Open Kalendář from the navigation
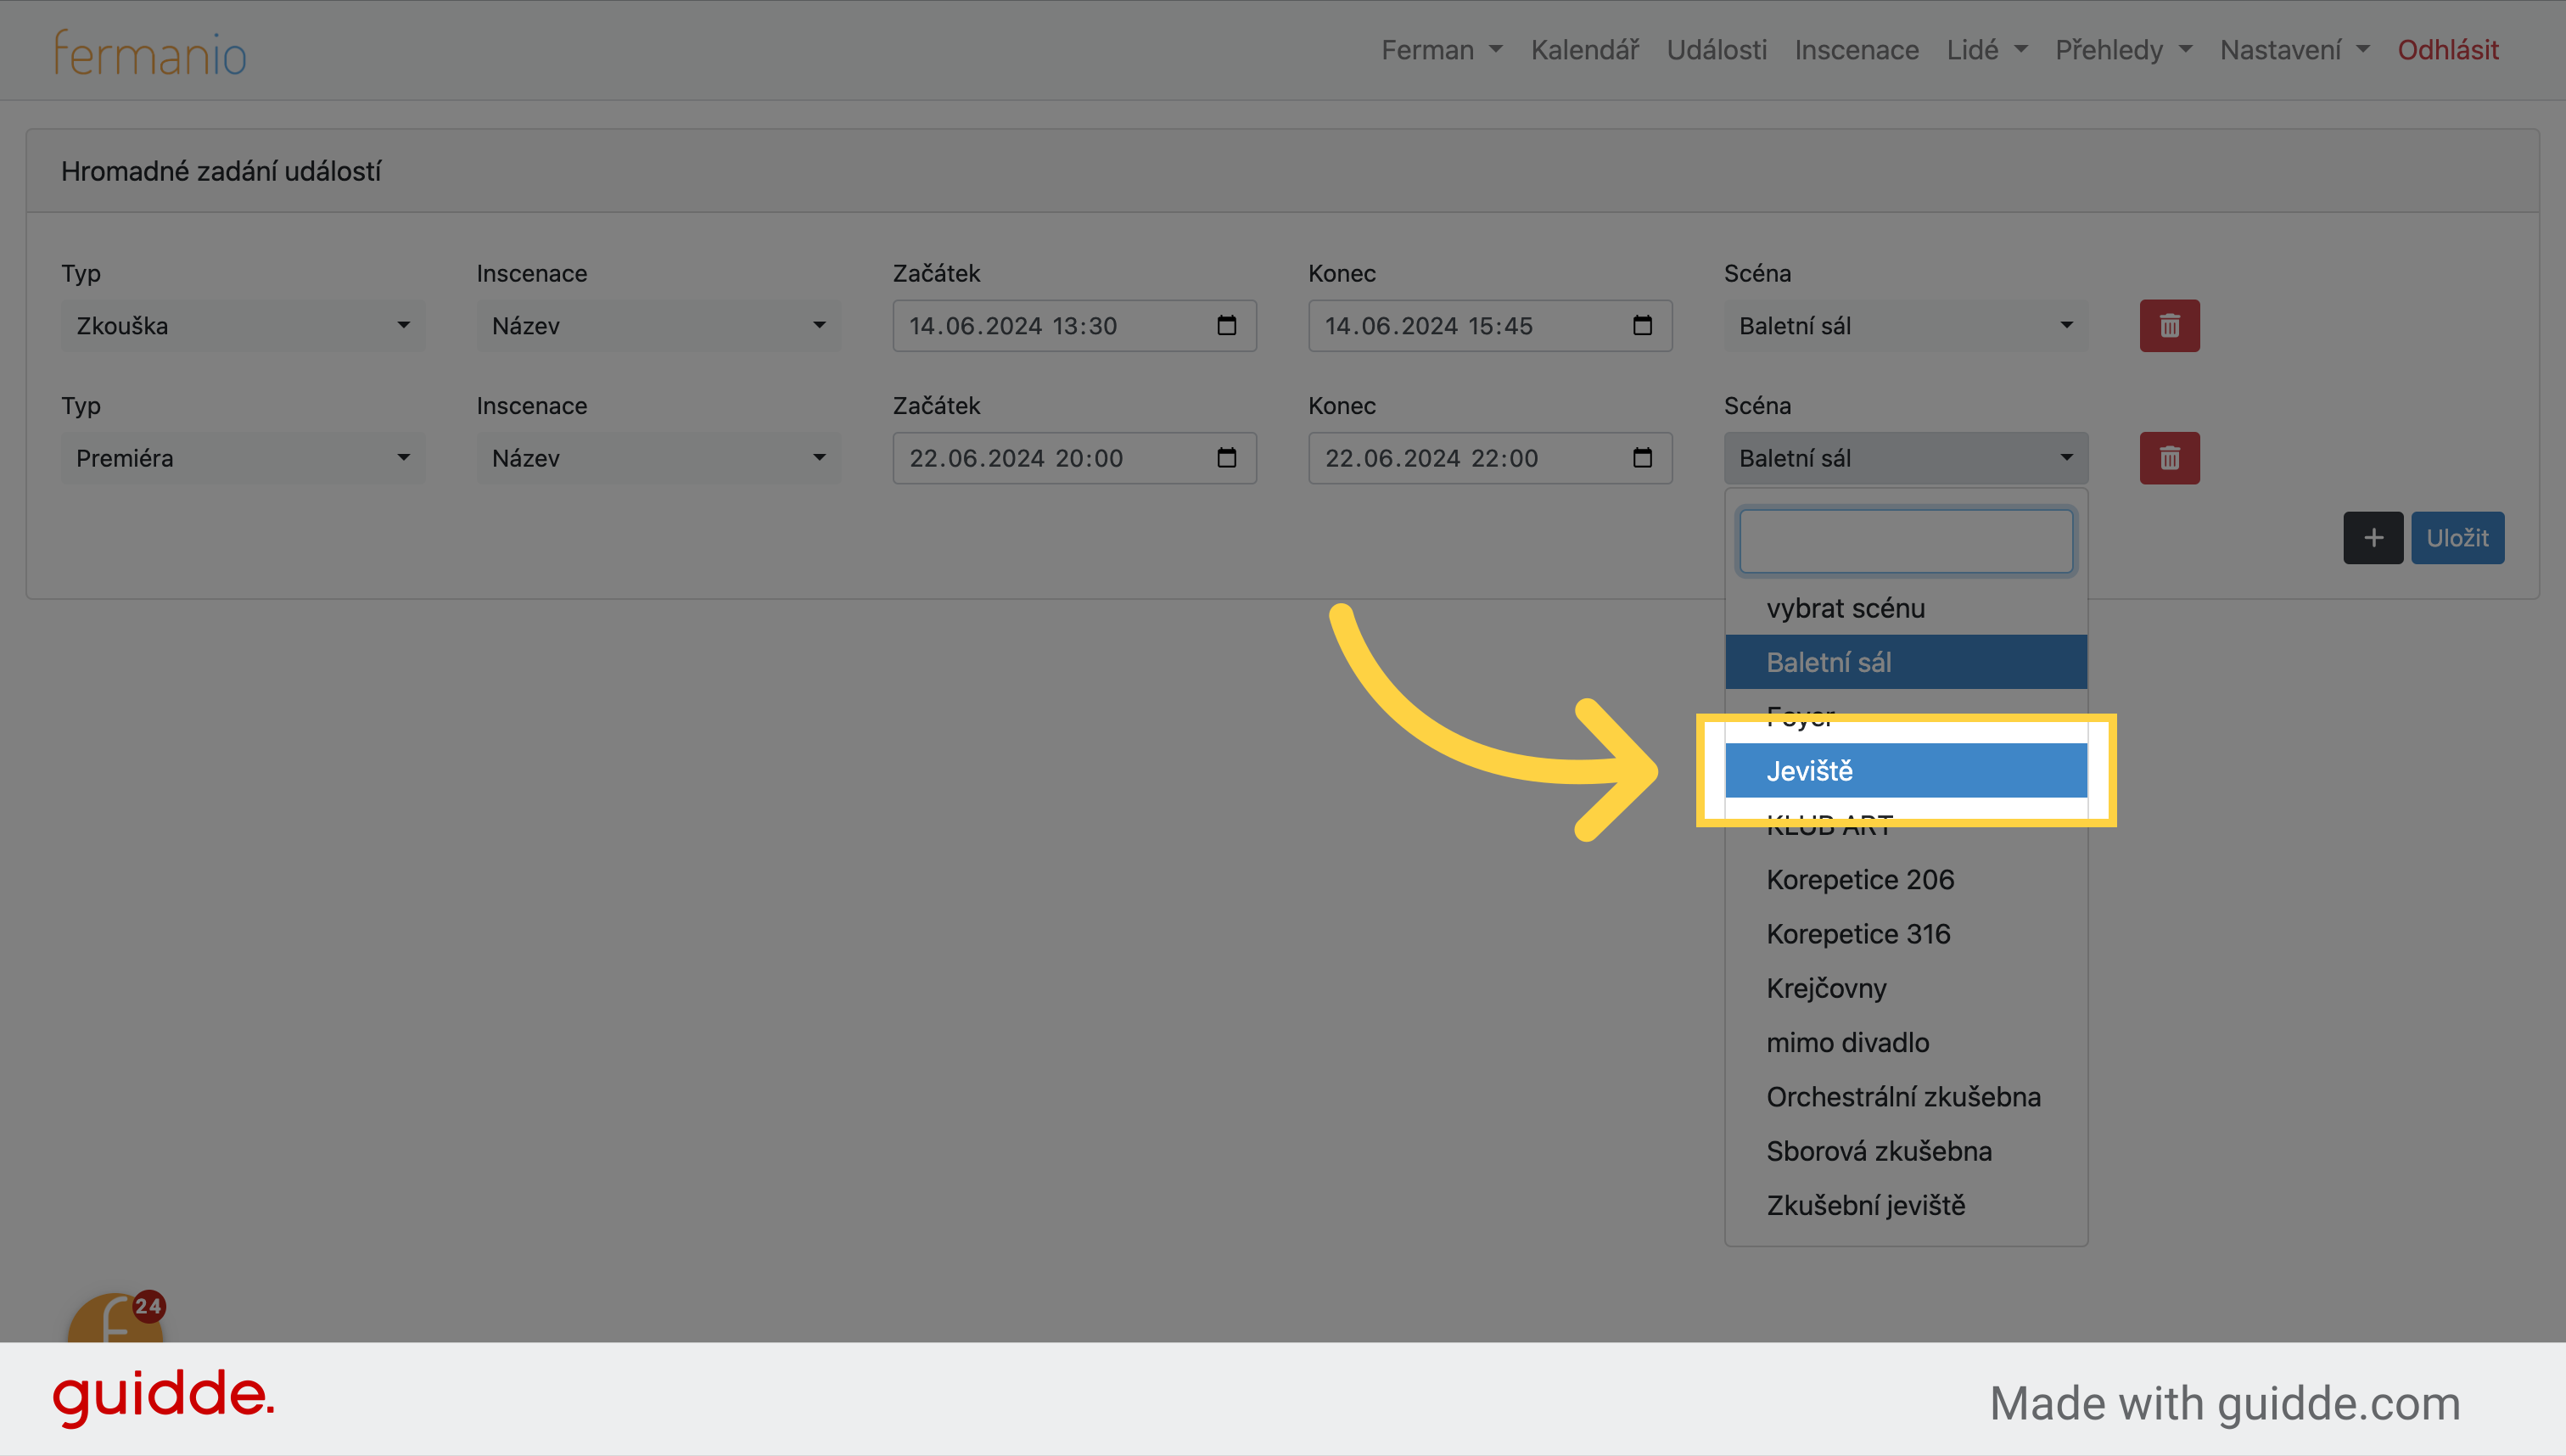2566x1456 pixels. tap(1585, 50)
